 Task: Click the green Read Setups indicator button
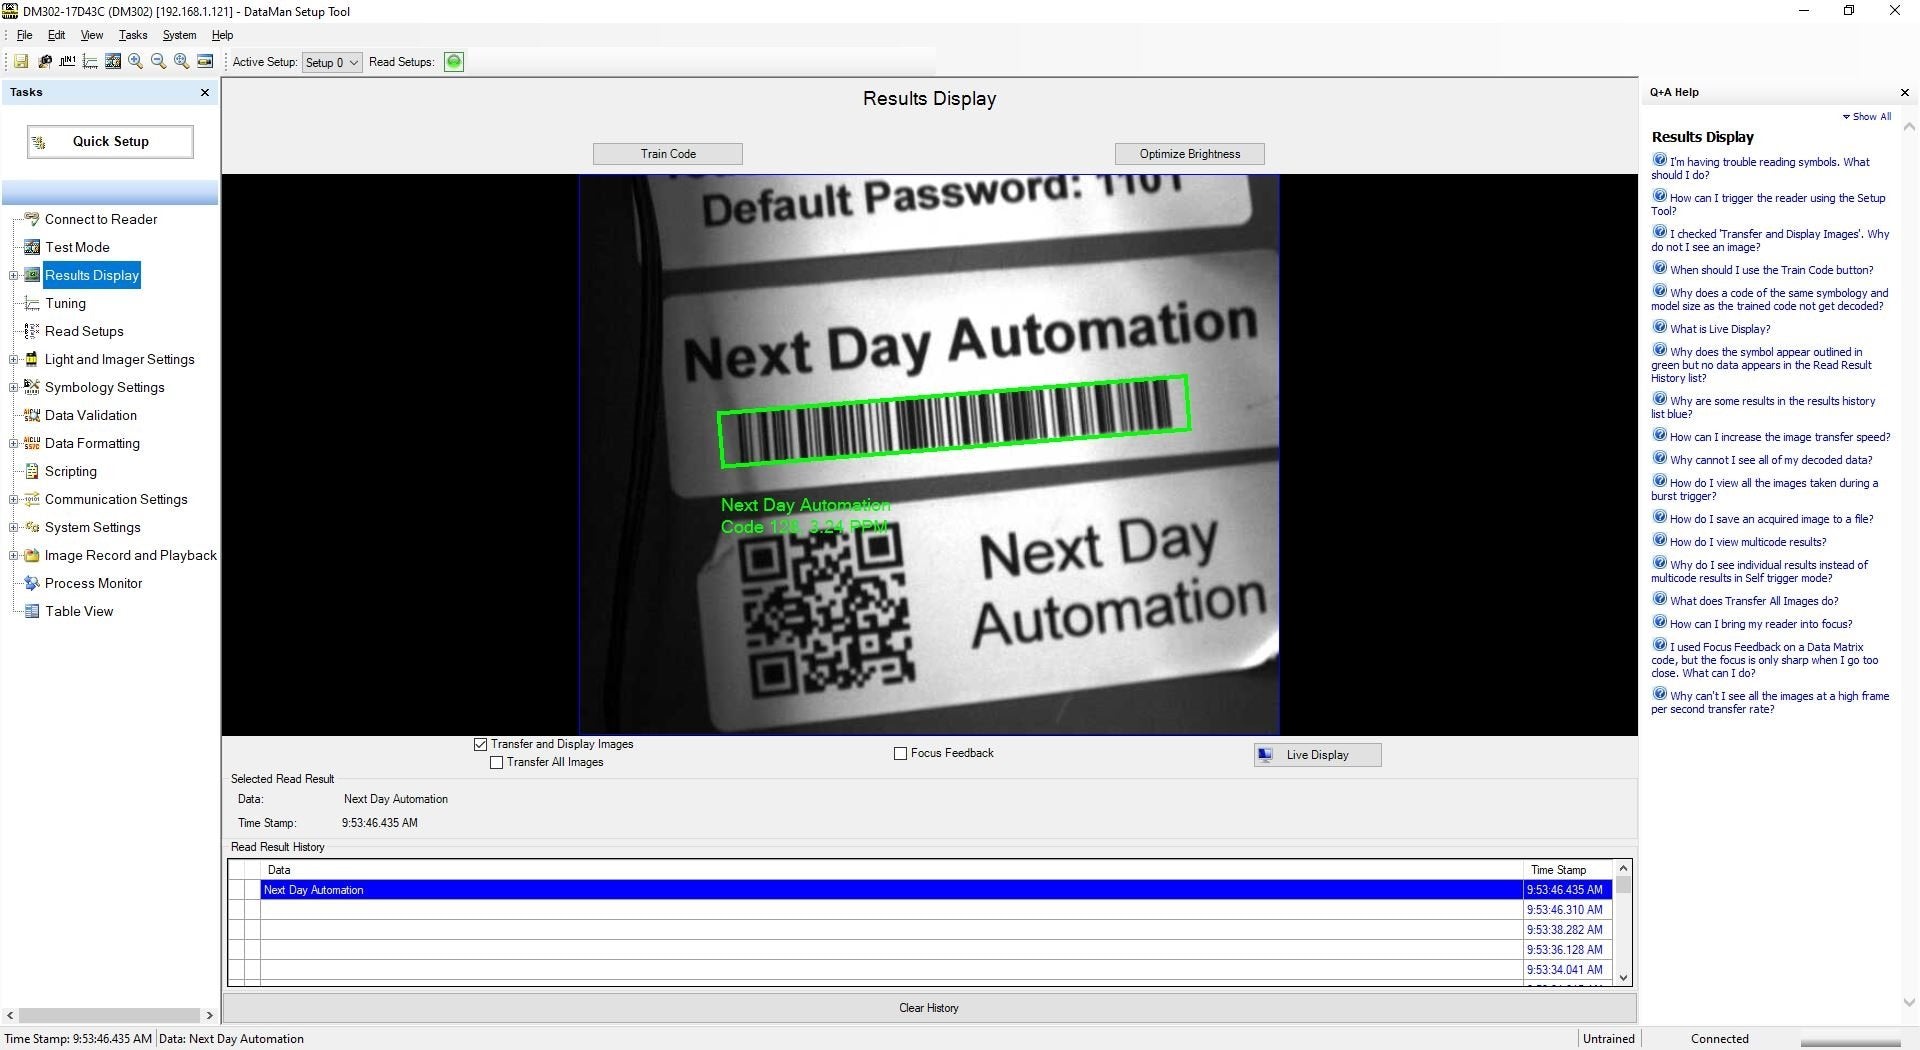454,62
